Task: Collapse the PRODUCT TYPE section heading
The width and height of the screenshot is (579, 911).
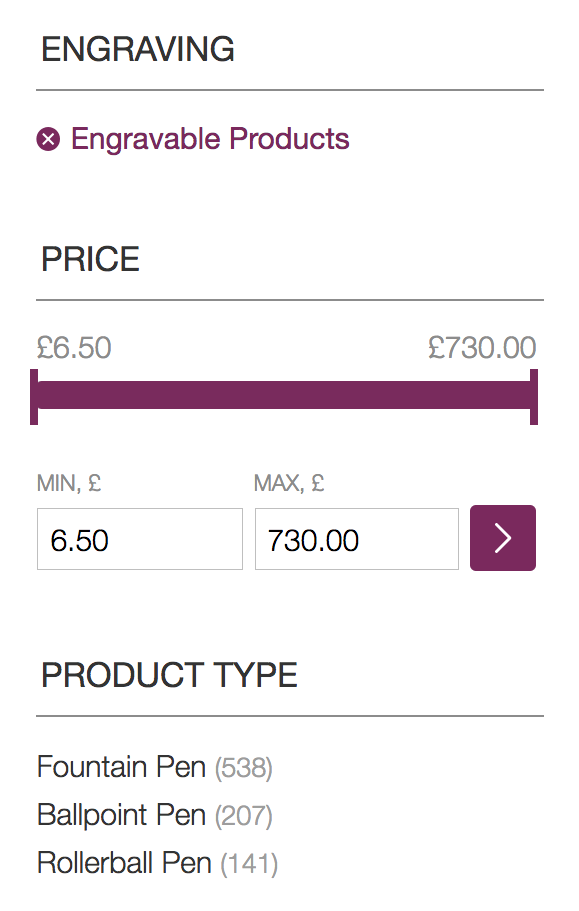Action: point(169,675)
